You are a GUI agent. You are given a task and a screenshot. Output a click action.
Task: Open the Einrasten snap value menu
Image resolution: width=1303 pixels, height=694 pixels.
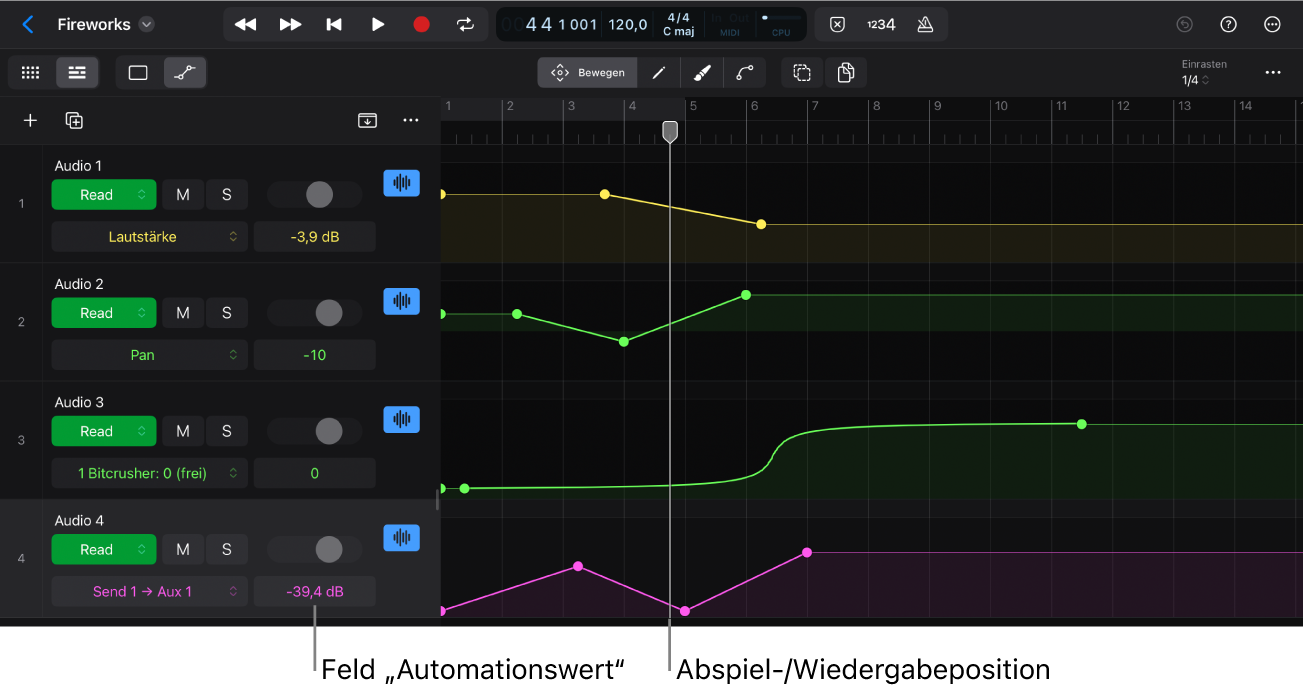click(x=1195, y=80)
